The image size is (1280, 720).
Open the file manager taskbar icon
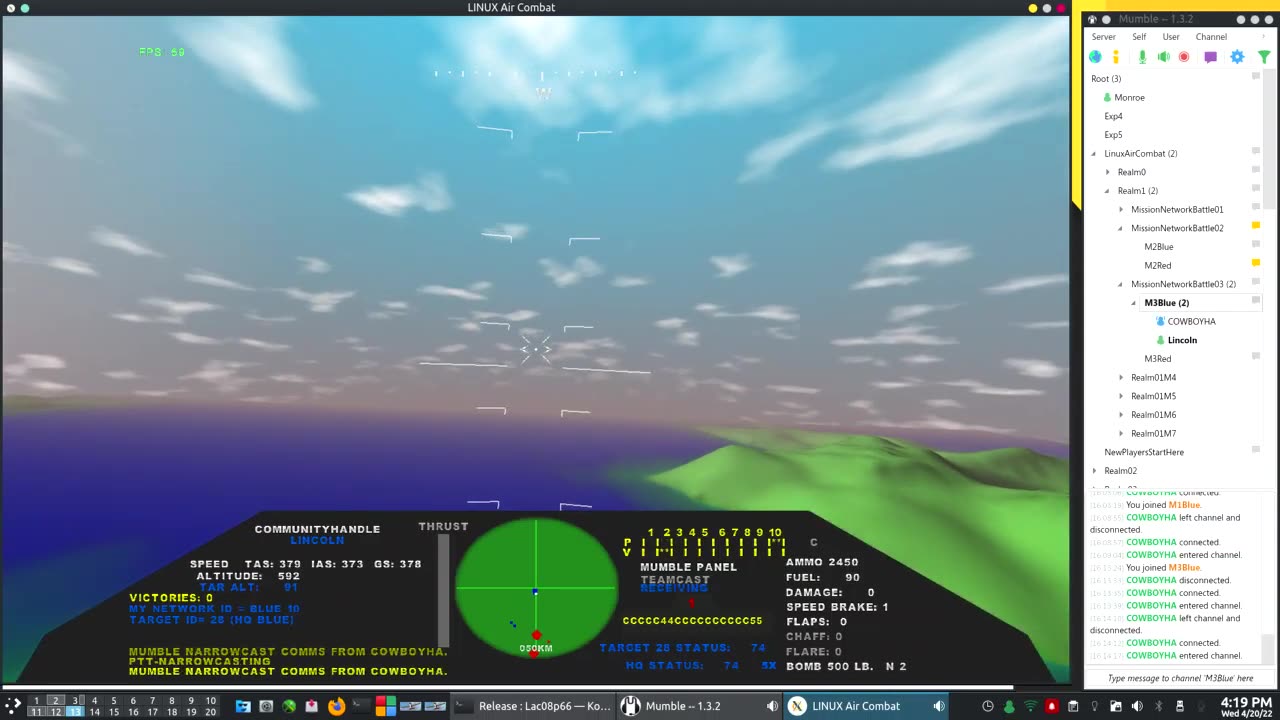[x=243, y=706]
